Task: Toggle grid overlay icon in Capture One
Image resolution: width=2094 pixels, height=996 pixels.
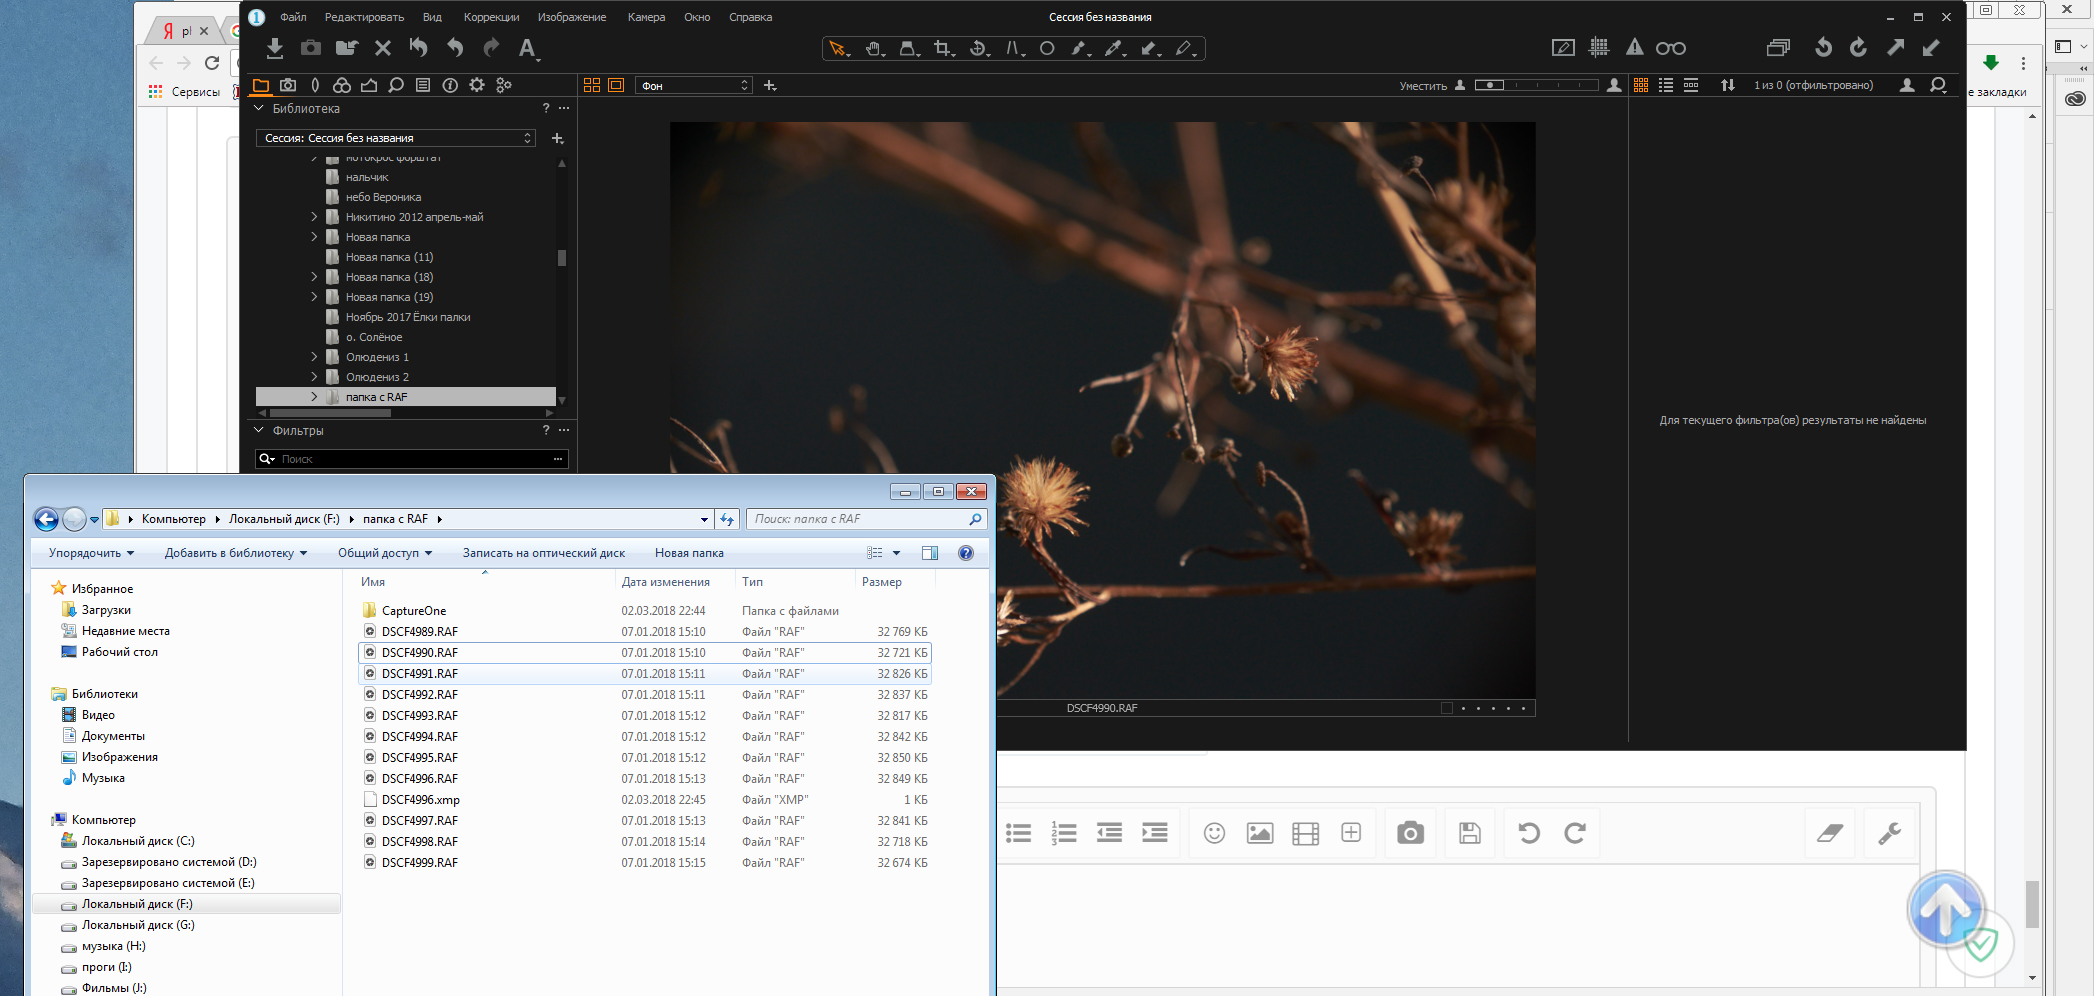Action: tap(1599, 47)
